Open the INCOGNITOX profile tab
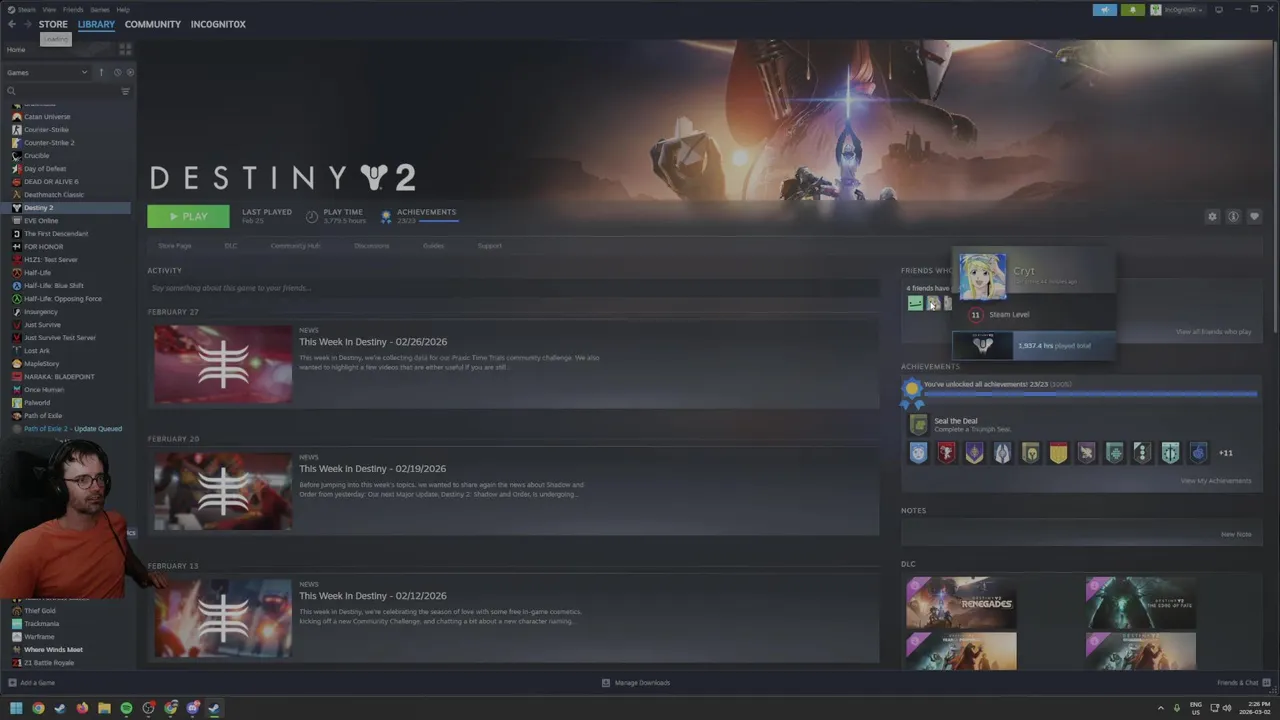This screenshot has width=1280, height=720. pyautogui.click(x=218, y=24)
